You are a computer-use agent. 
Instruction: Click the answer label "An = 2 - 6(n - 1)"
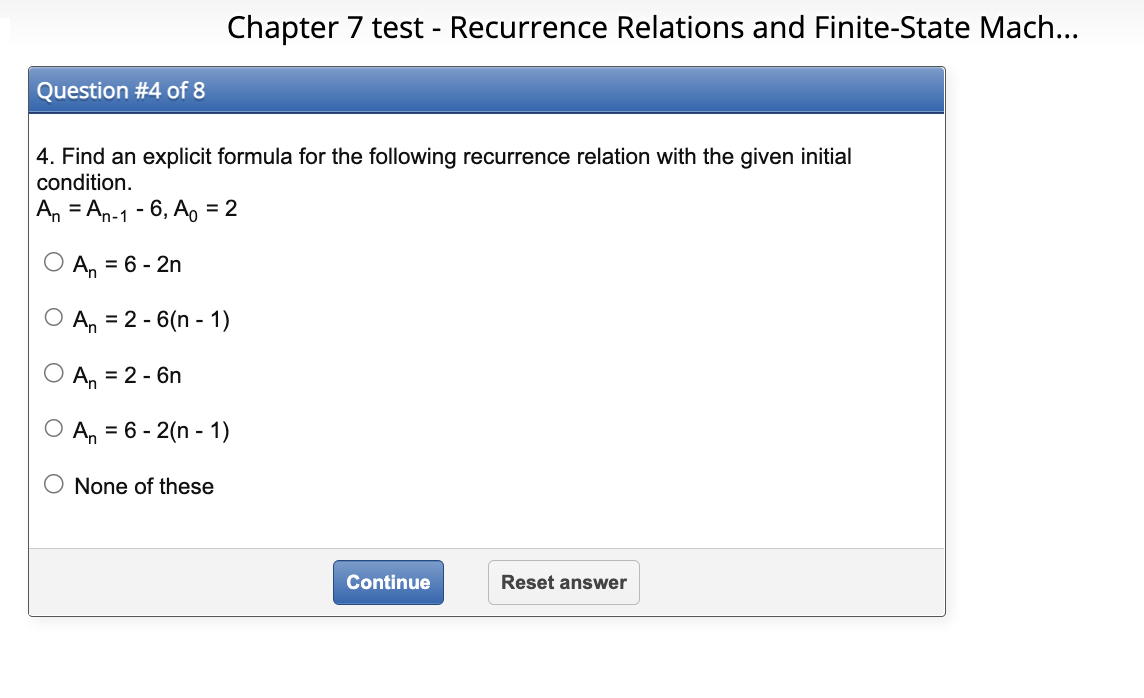click(x=150, y=318)
